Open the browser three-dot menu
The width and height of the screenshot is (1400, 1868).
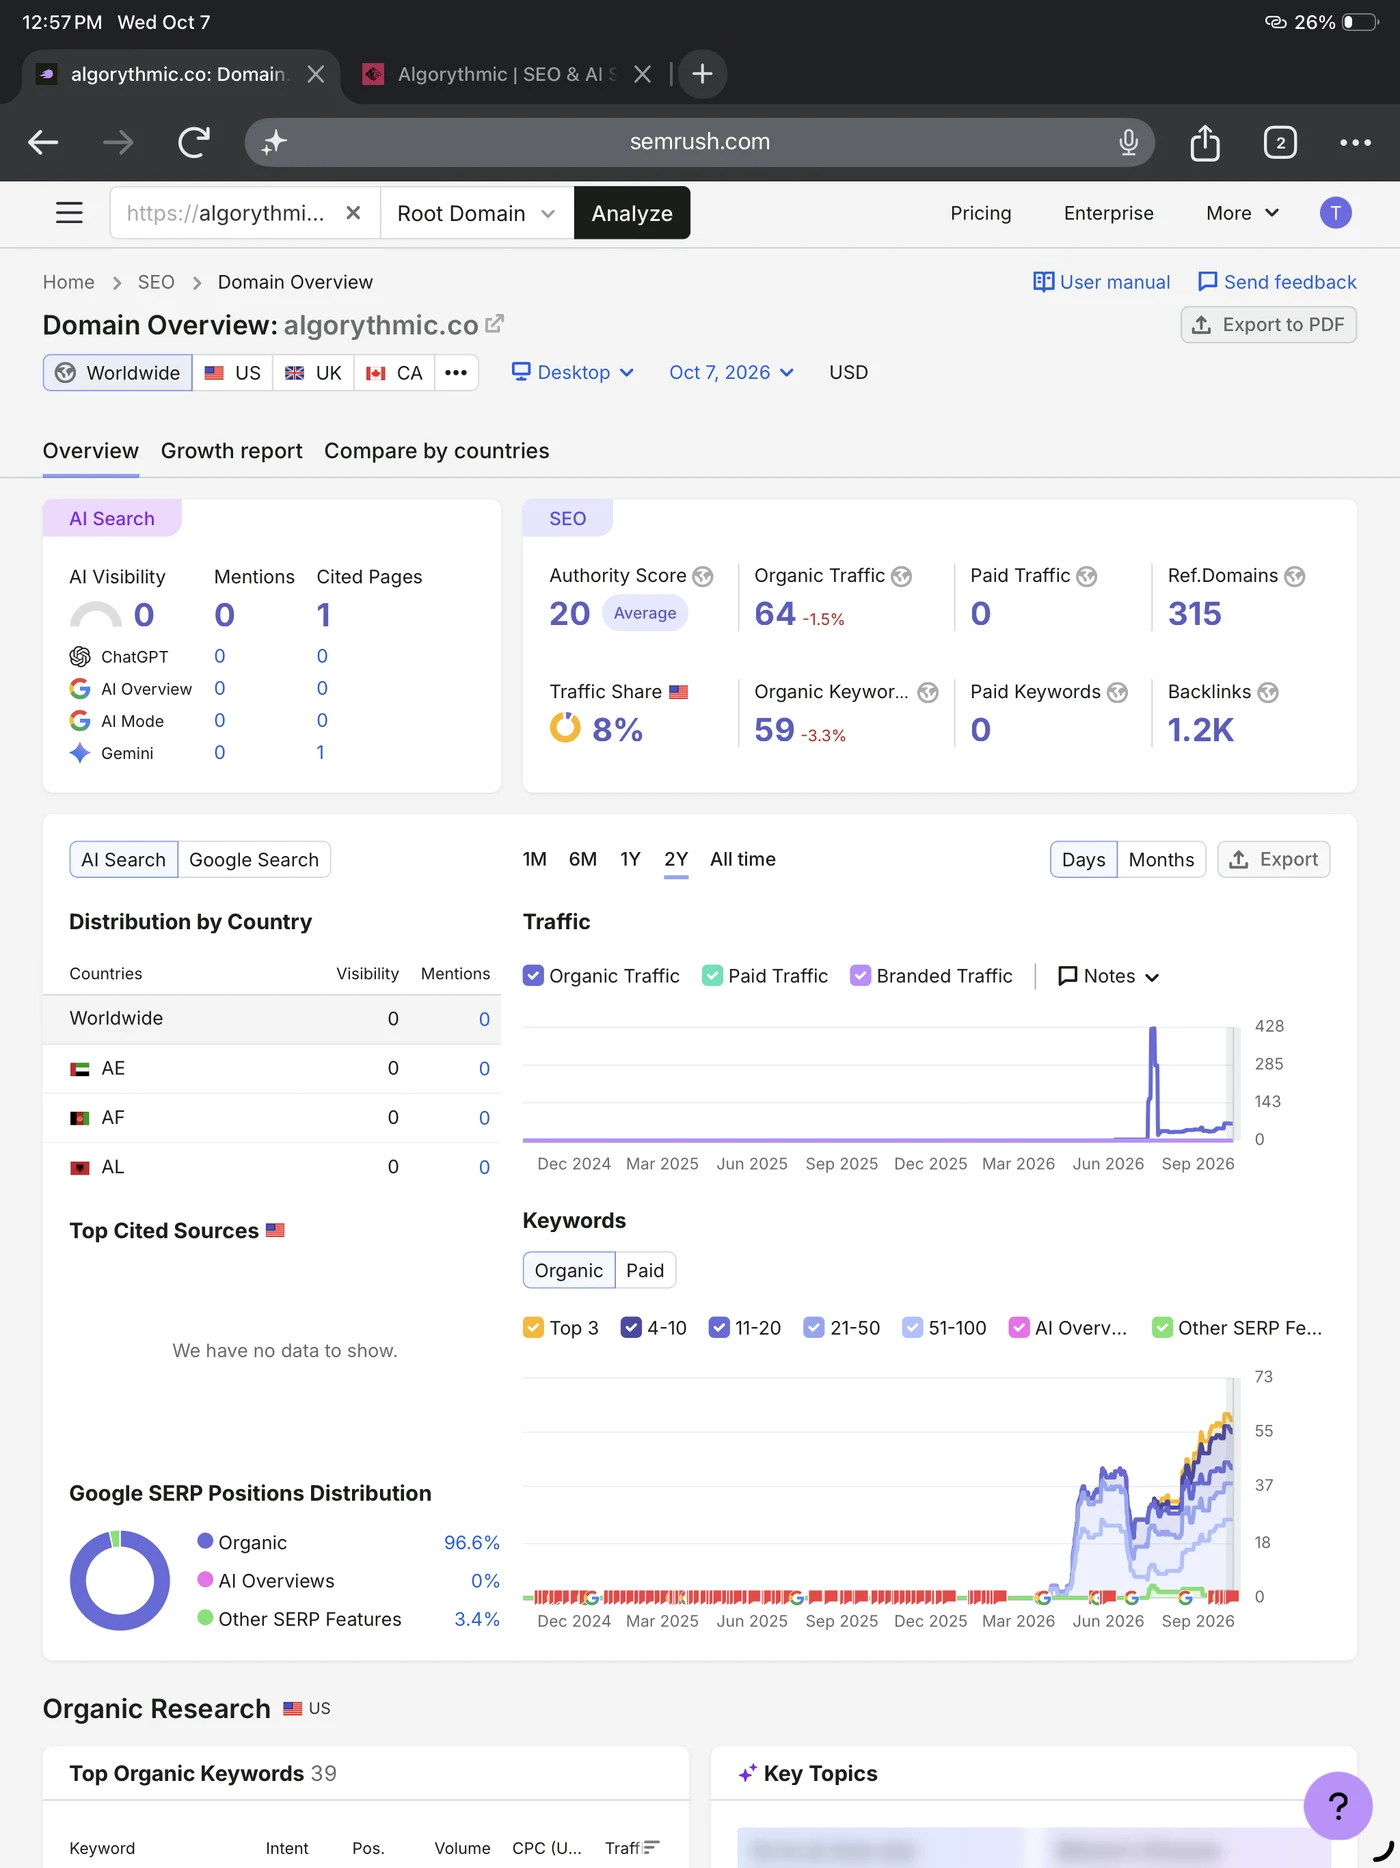pos(1355,142)
